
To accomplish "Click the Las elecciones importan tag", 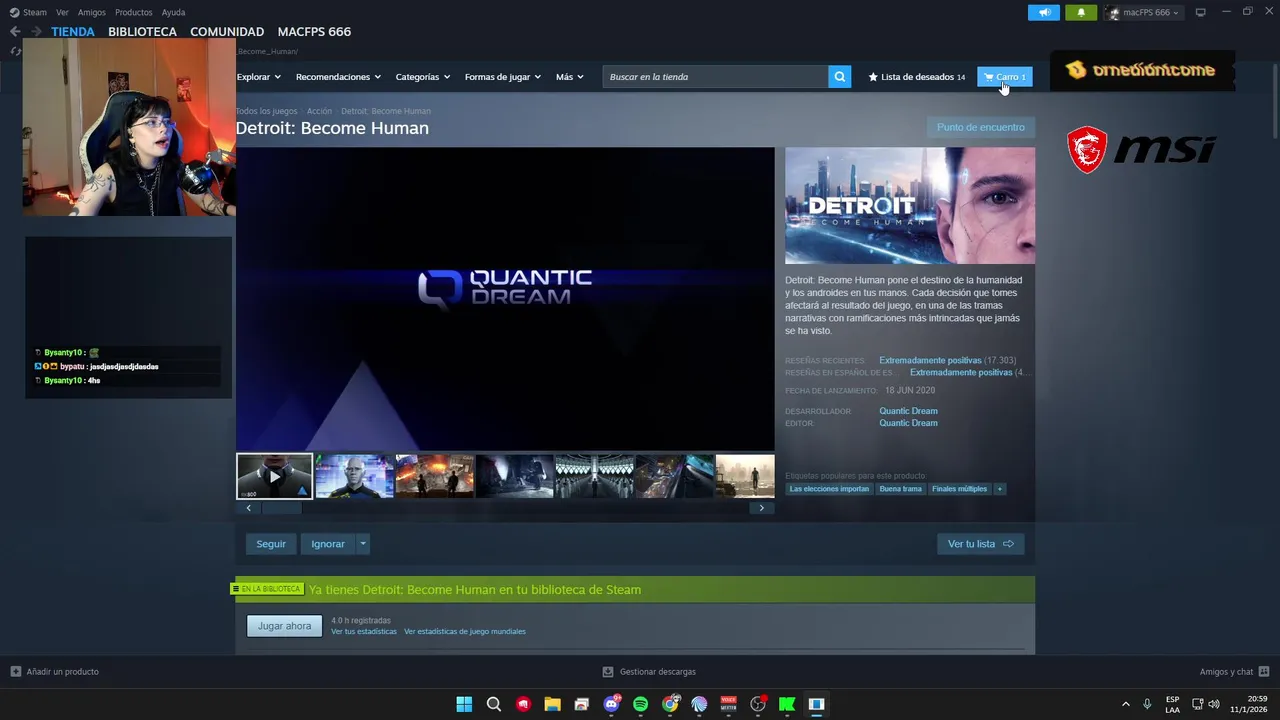I will click(829, 489).
